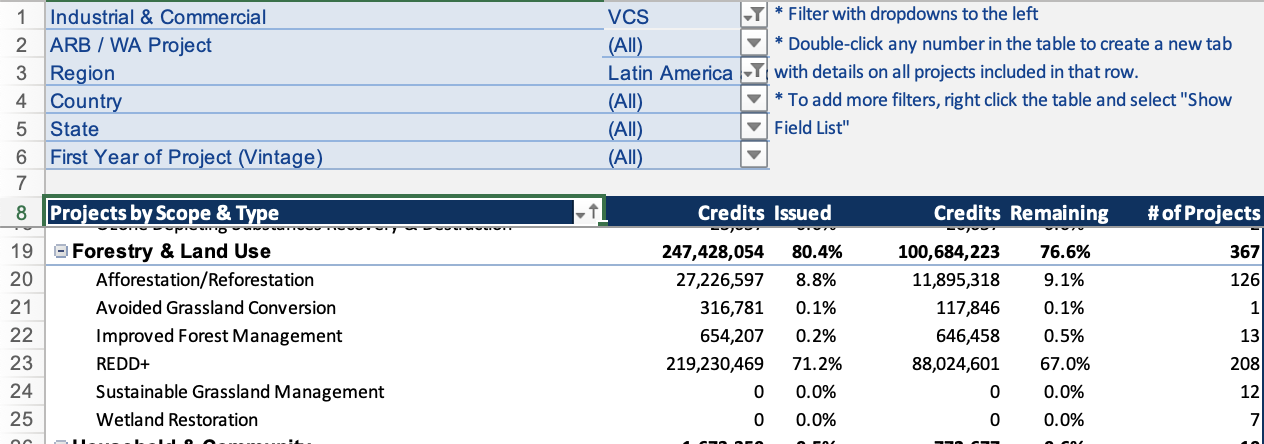Open the Latin America Region filter button
Image resolution: width=1264 pixels, height=444 pixels.
point(753,72)
